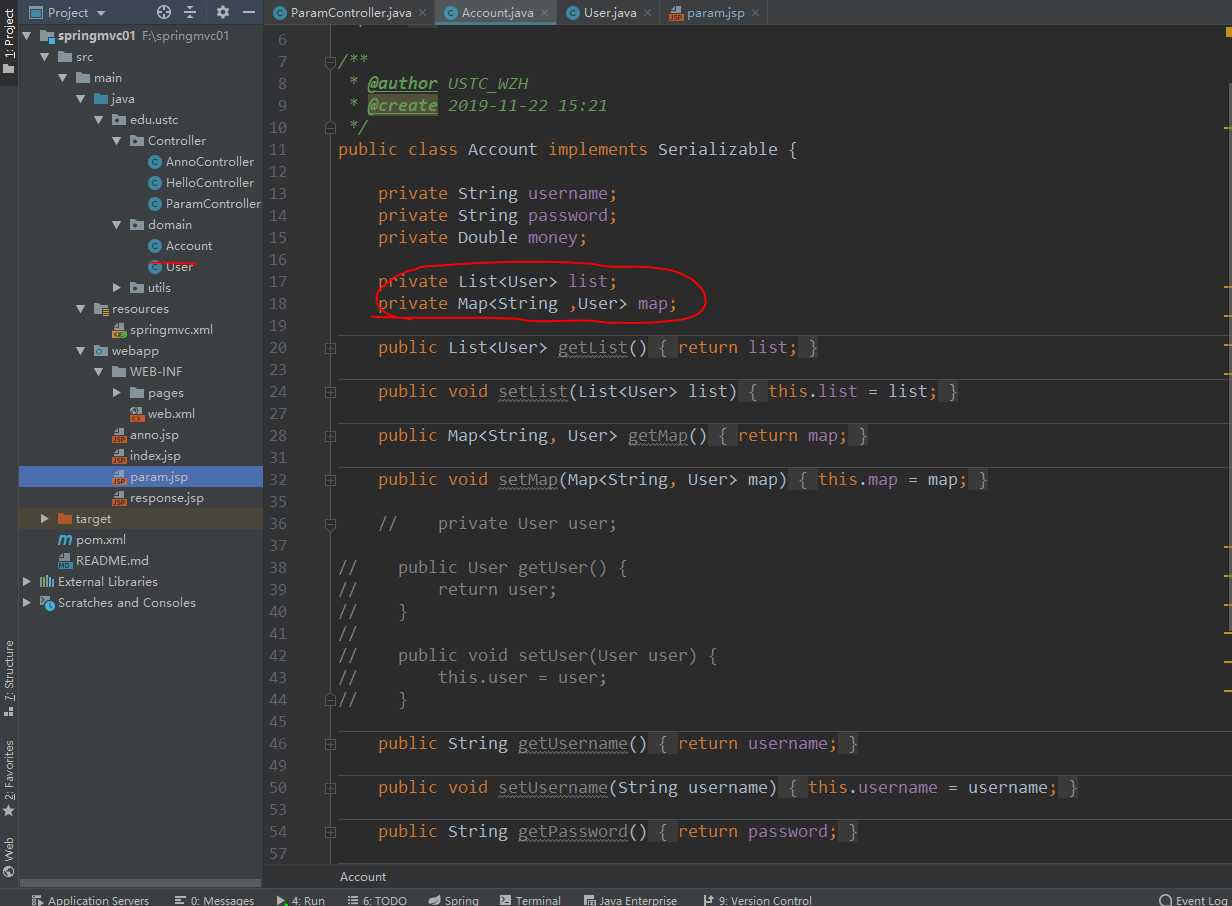Screen dimensions: 1232x906
Task: Expand the pages folder arrow
Action: click(117, 393)
